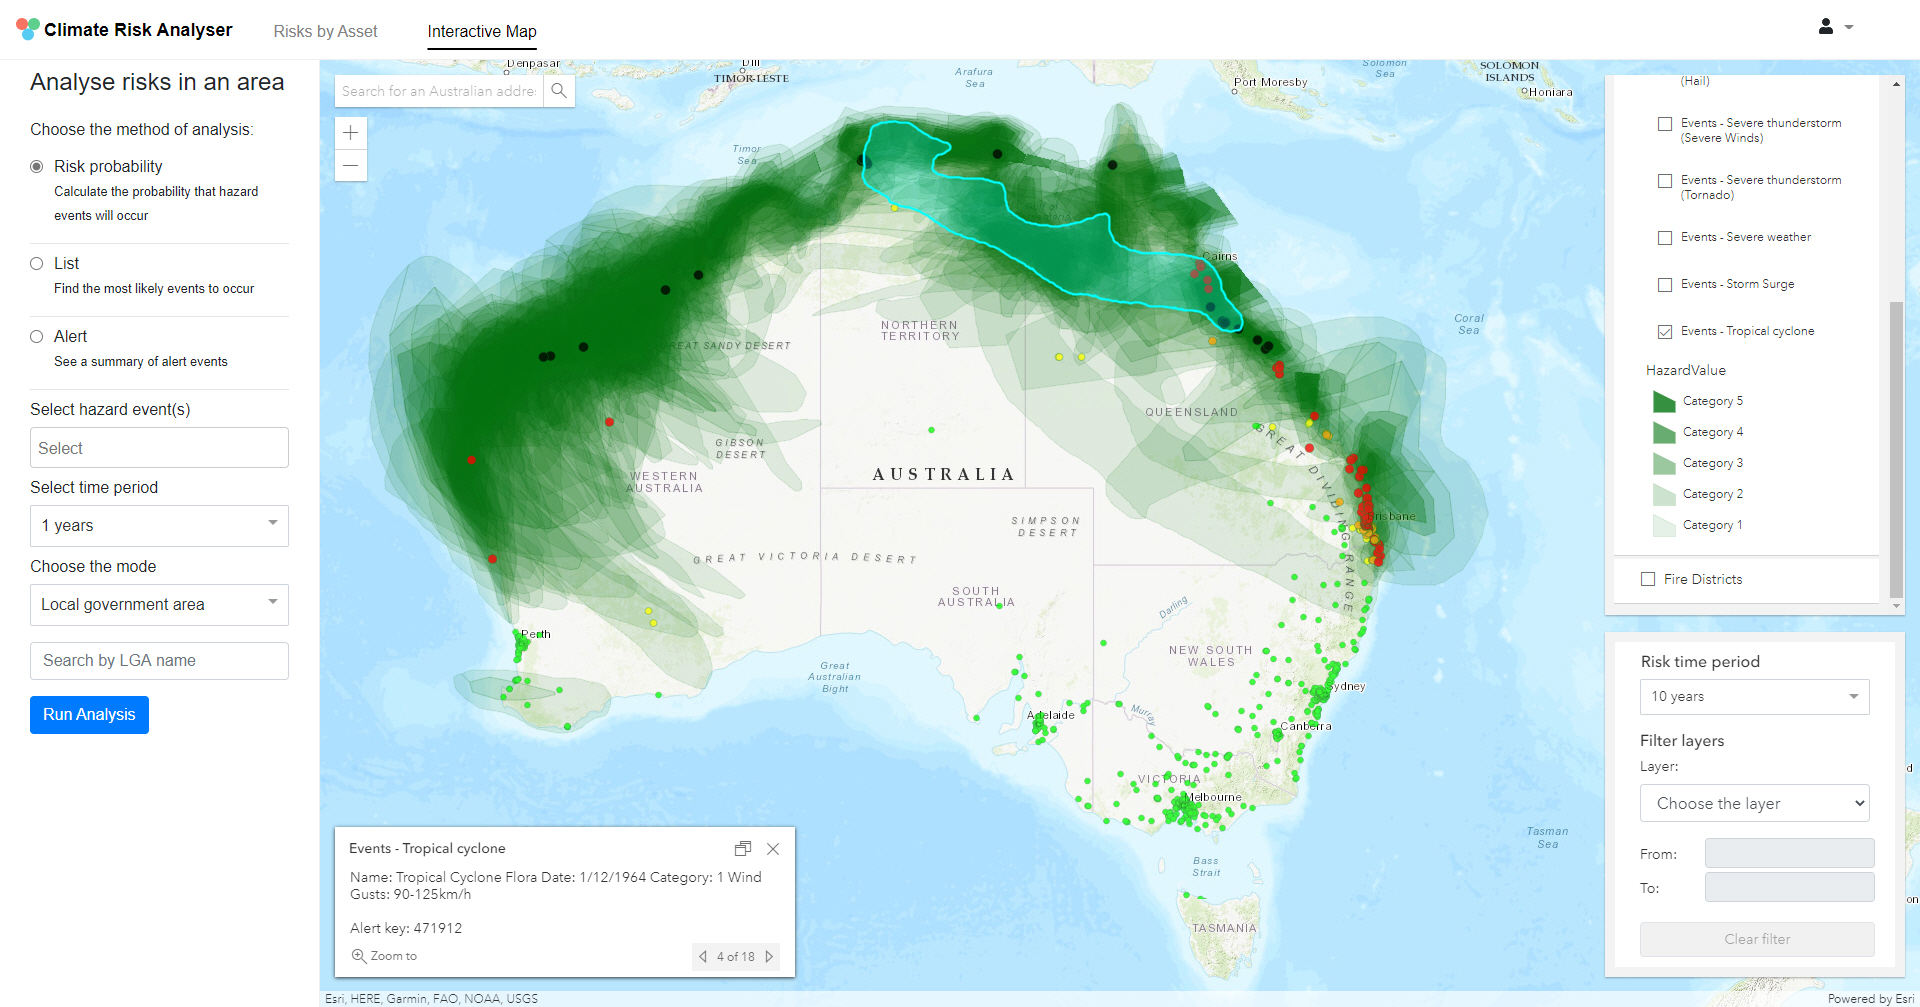Image resolution: width=1920 pixels, height=1007 pixels.
Task: Click the Search by LGA name field
Action: [159, 661]
